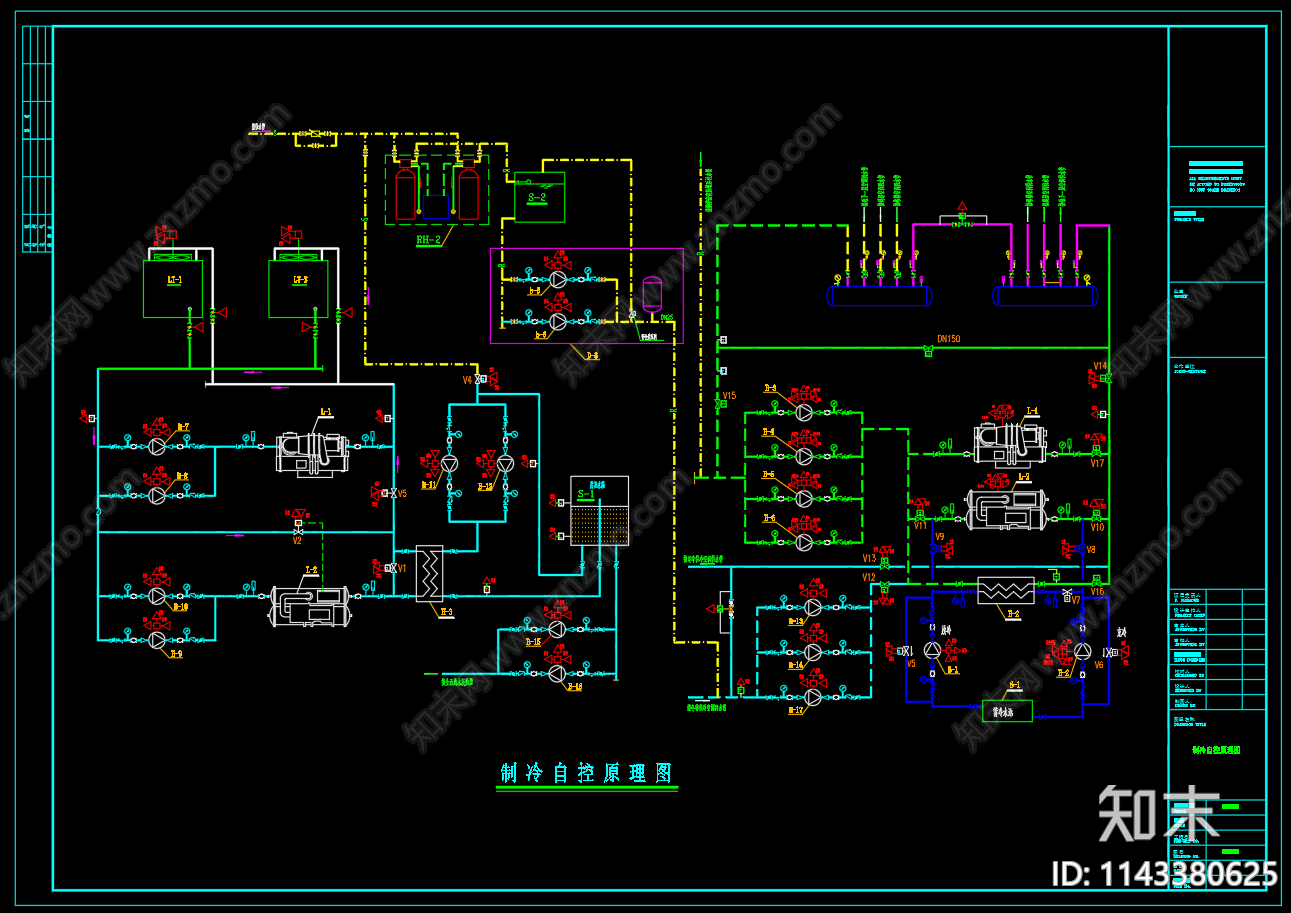Select the V12 valve label
This screenshot has height=913, width=1291.
[869, 577]
